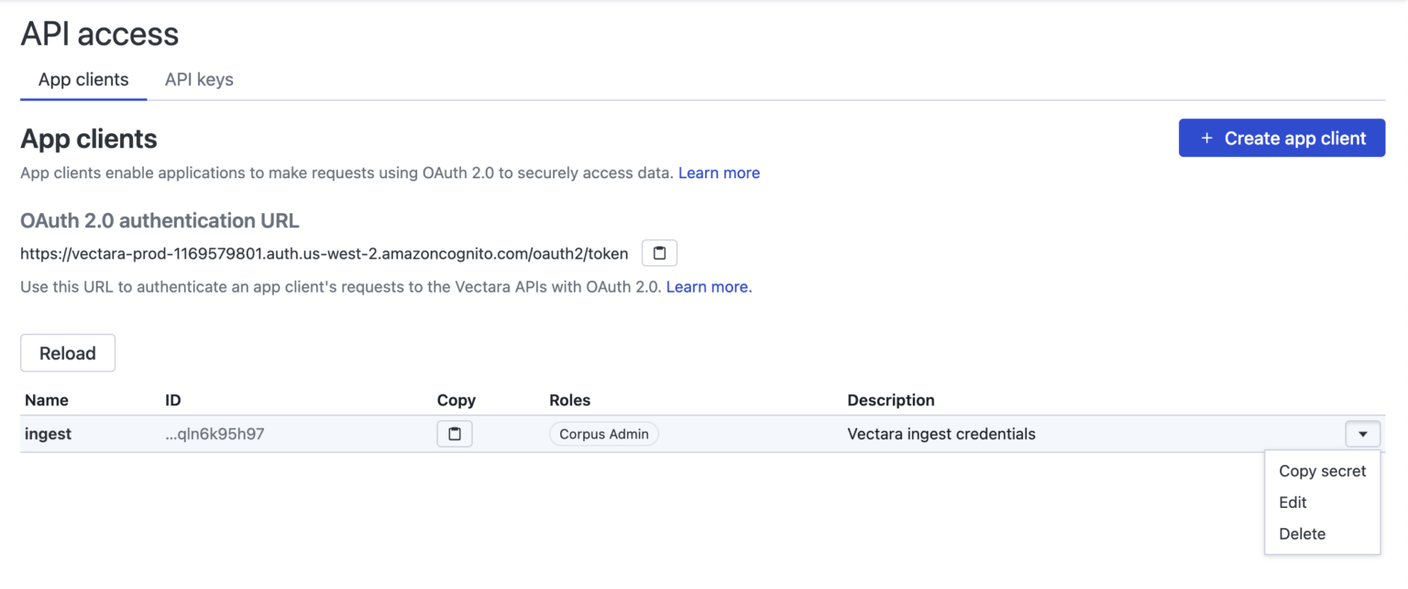The image size is (1408, 589).
Task: Click the Roles column header
Action: pos(569,400)
